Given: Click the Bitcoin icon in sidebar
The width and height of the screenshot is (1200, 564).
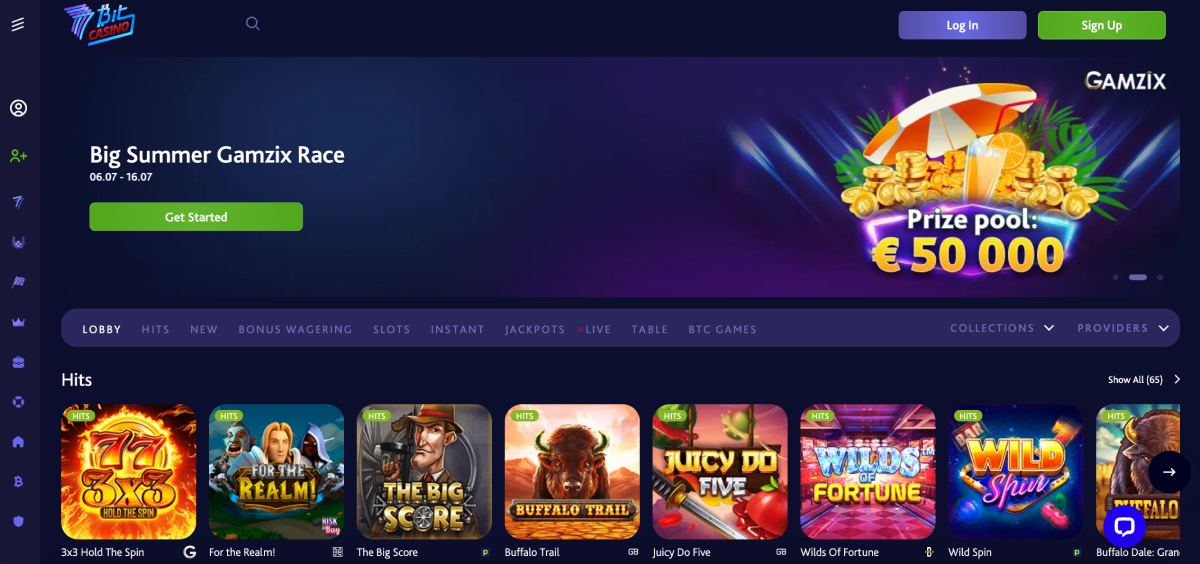Looking at the screenshot, I should 18,482.
